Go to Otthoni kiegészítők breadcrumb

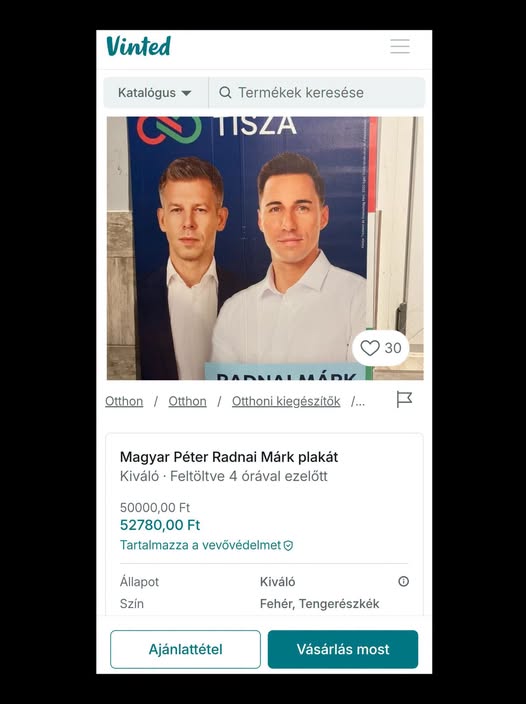point(286,401)
